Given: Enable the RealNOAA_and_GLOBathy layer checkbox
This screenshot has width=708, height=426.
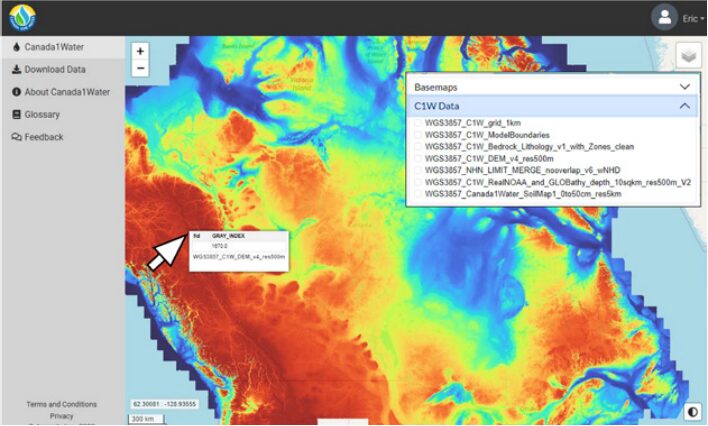Looking at the screenshot, I should (418, 182).
